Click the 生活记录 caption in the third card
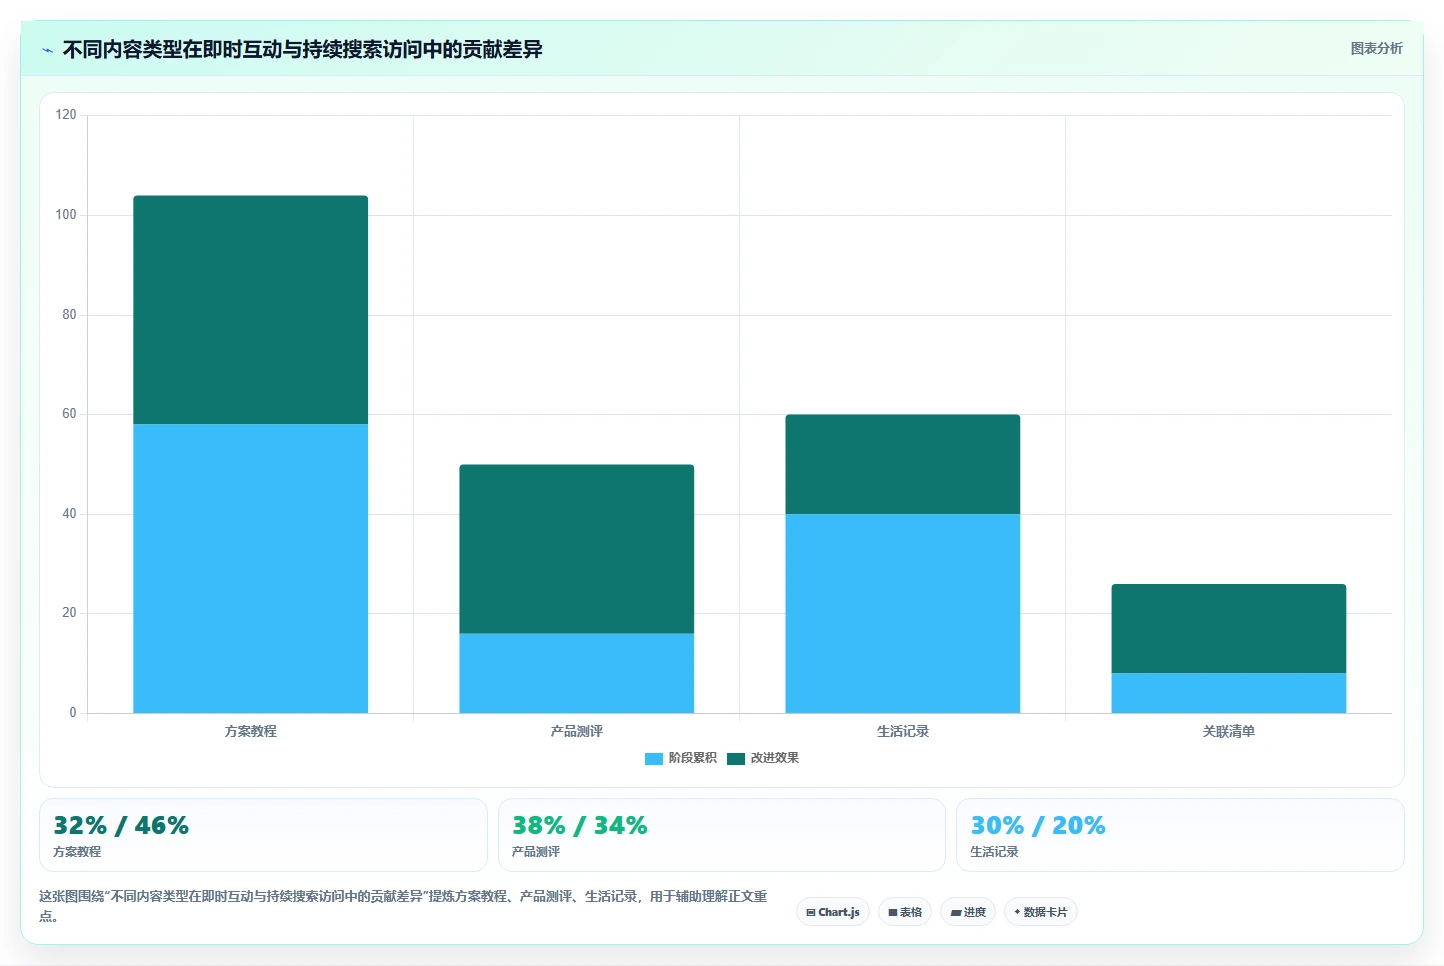 [x=994, y=852]
